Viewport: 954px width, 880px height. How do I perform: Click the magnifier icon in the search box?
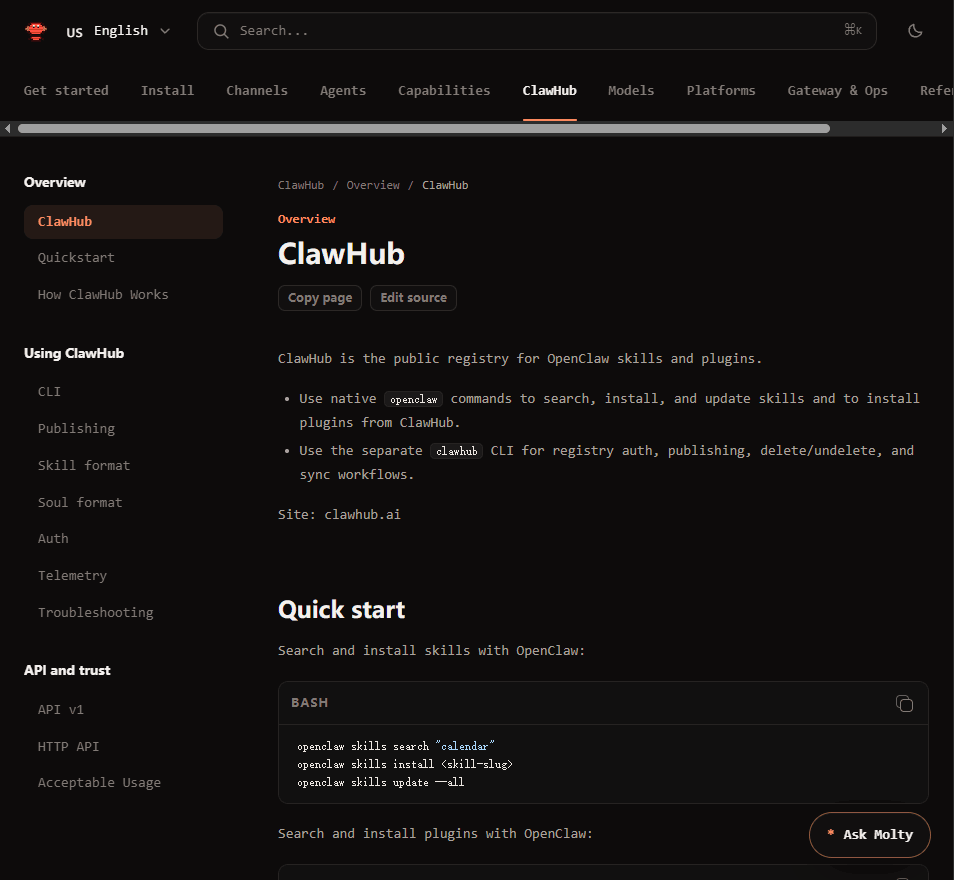(x=221, y=31)
